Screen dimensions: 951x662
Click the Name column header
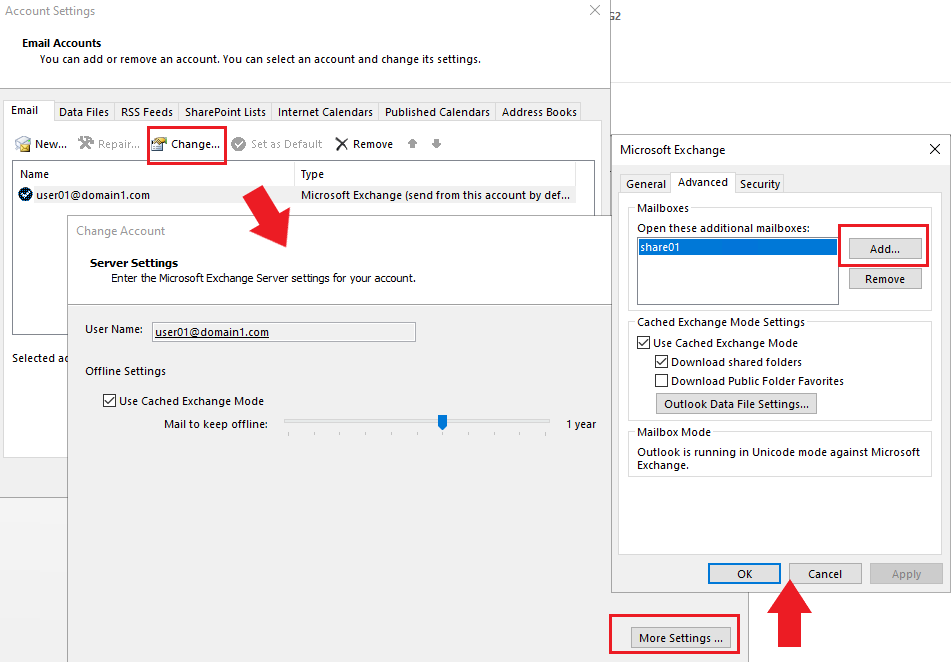(155, 174)
